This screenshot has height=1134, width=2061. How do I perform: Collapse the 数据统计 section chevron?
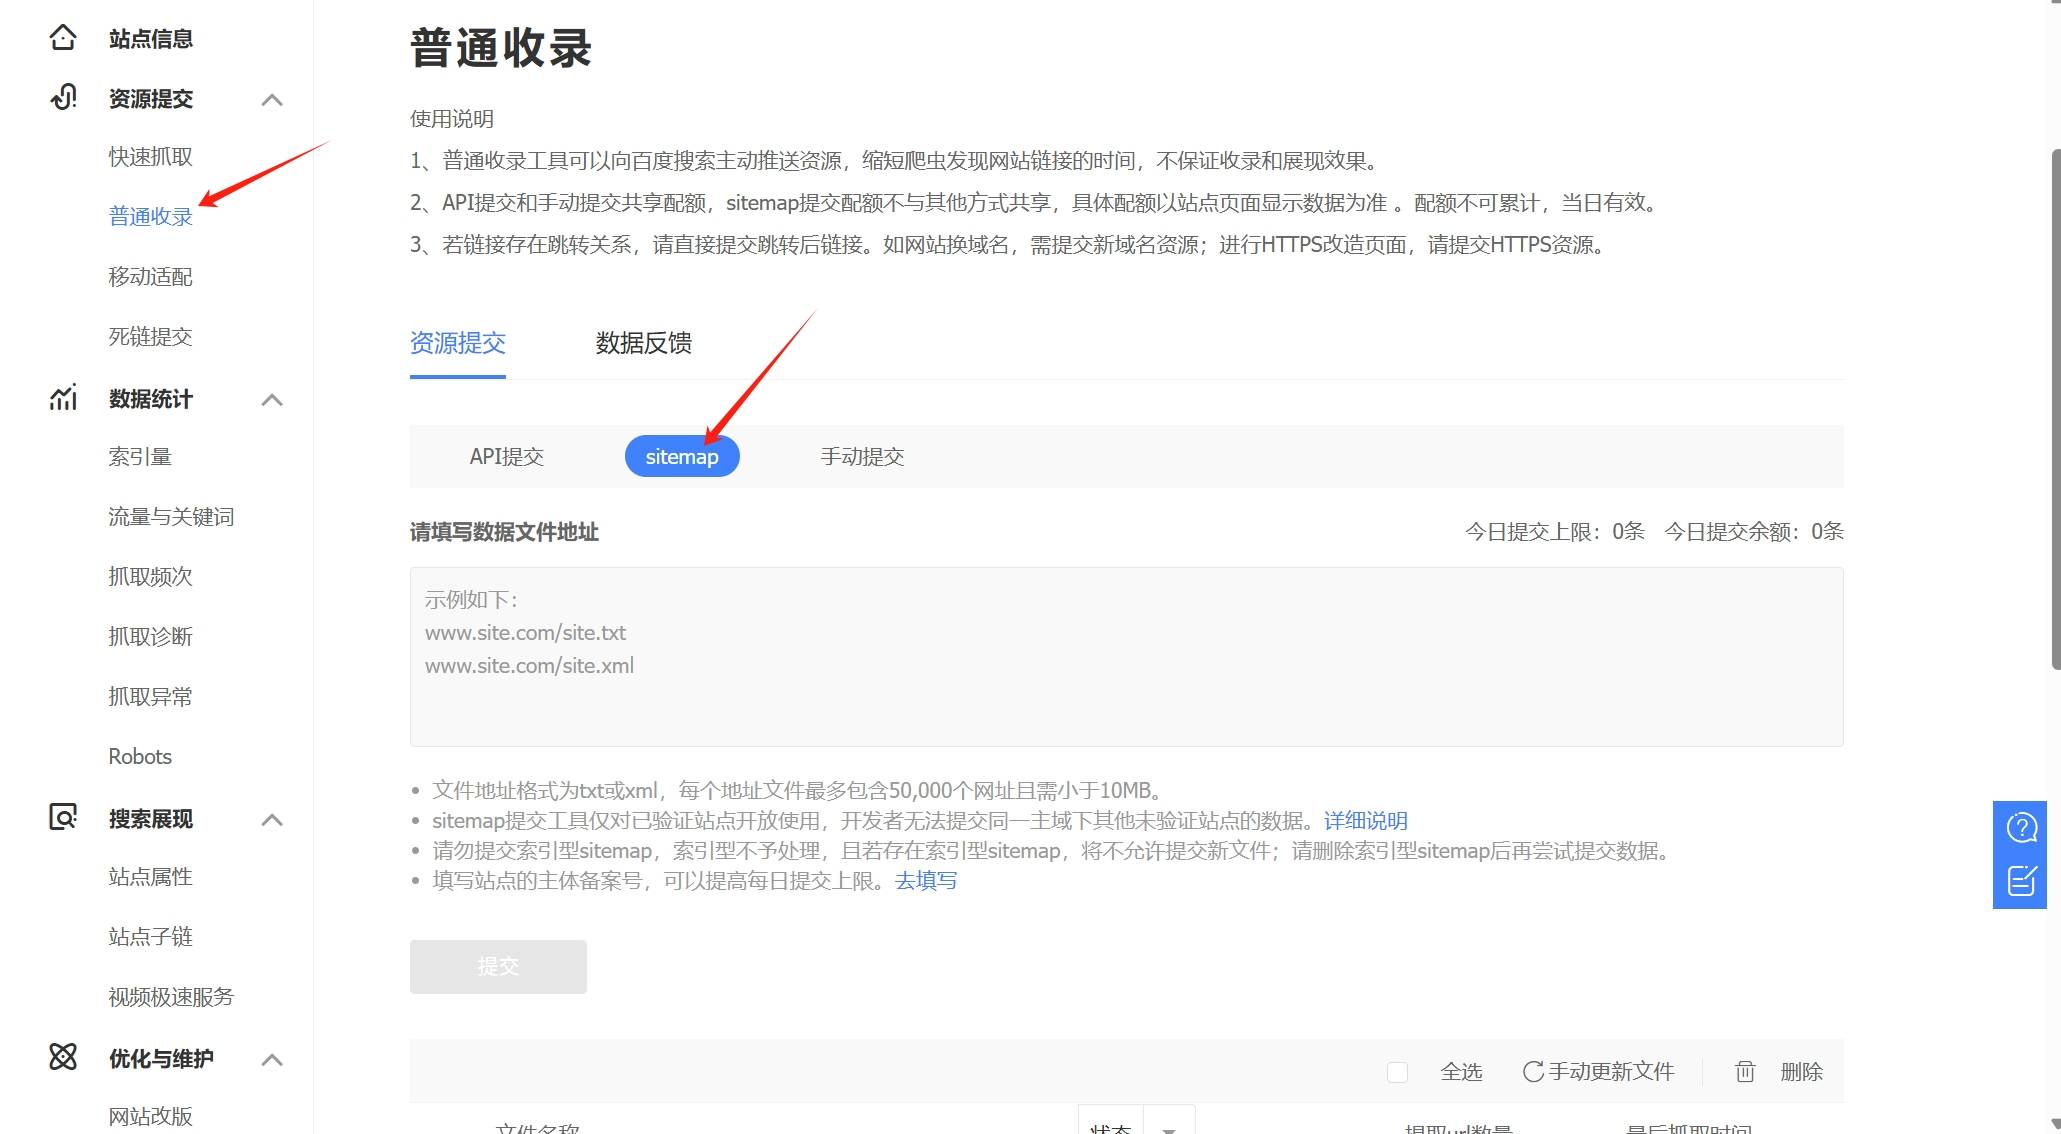(272, 399)
